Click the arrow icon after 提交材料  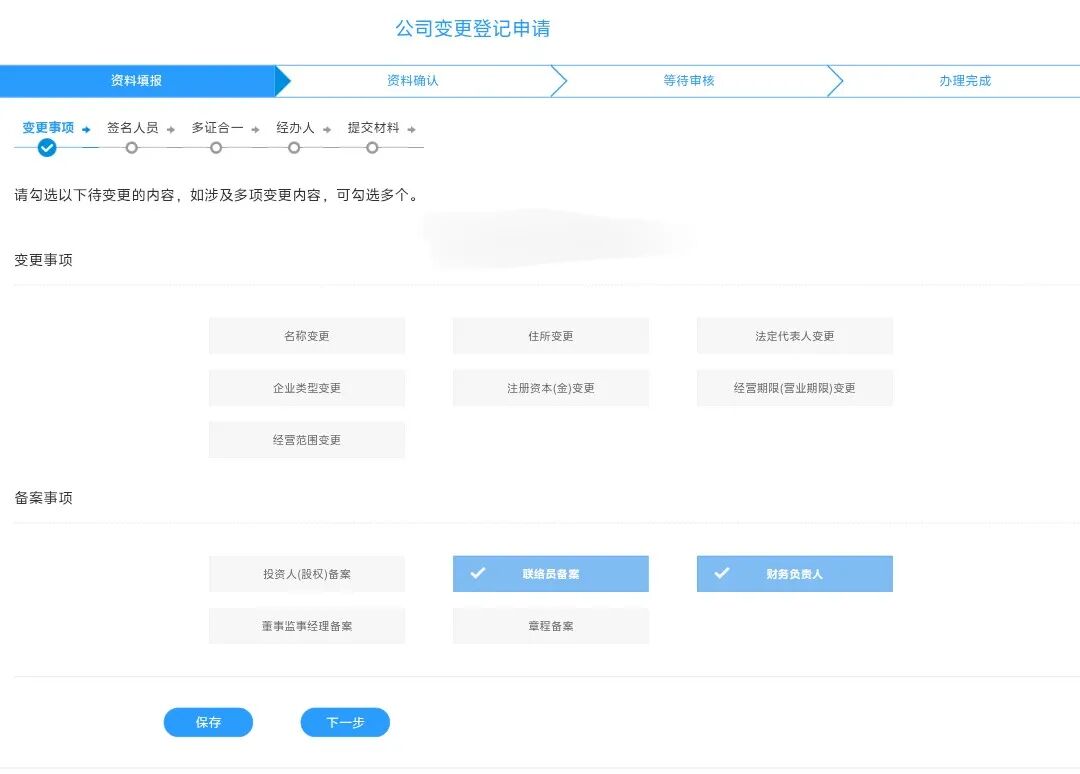tap(411, 129)
